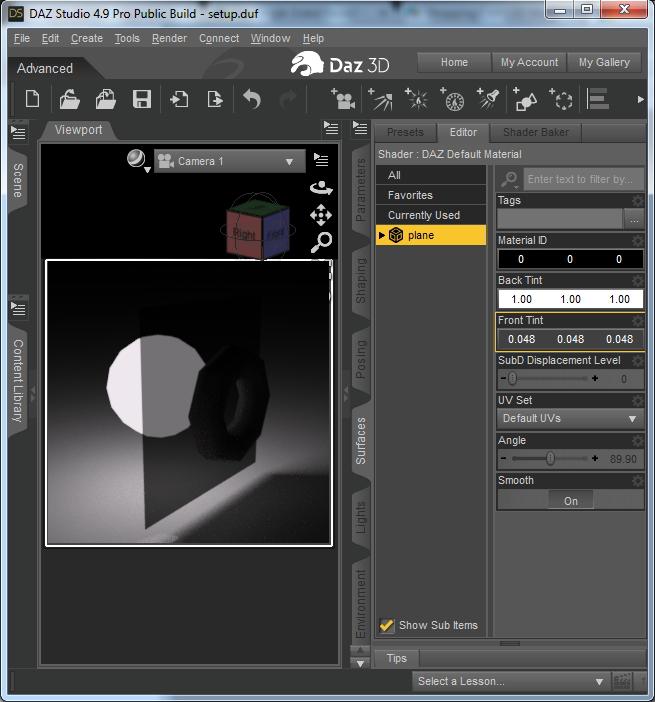The image size is (655, 702).
Task: Save the scene with the floppy disk icon
Action: 141,99
